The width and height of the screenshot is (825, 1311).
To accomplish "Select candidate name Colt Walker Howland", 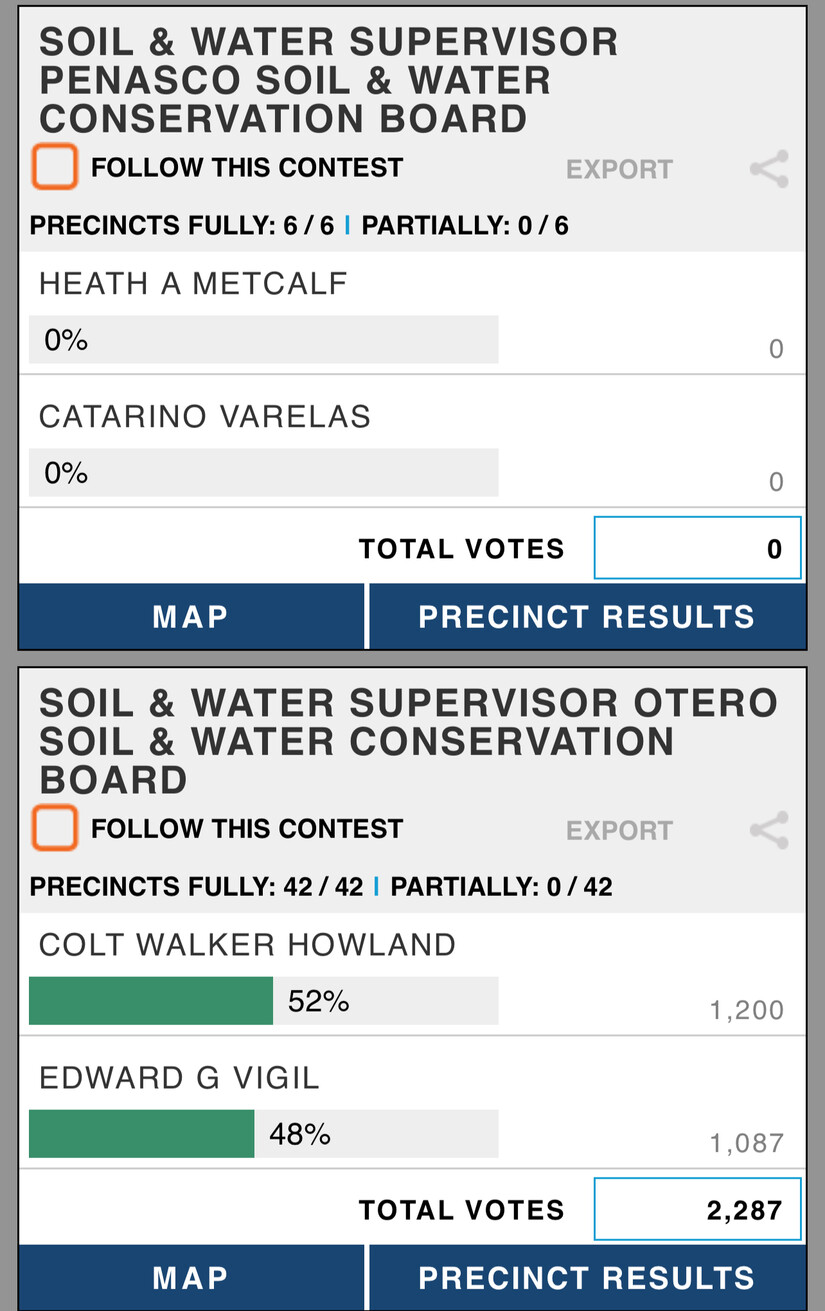I will pos(247,945).
